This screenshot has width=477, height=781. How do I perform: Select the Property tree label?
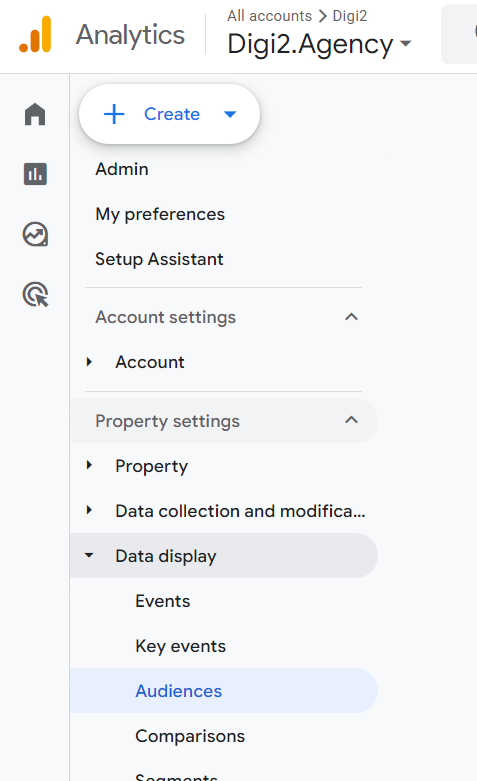pyautogui.click(x=152, y=466)
